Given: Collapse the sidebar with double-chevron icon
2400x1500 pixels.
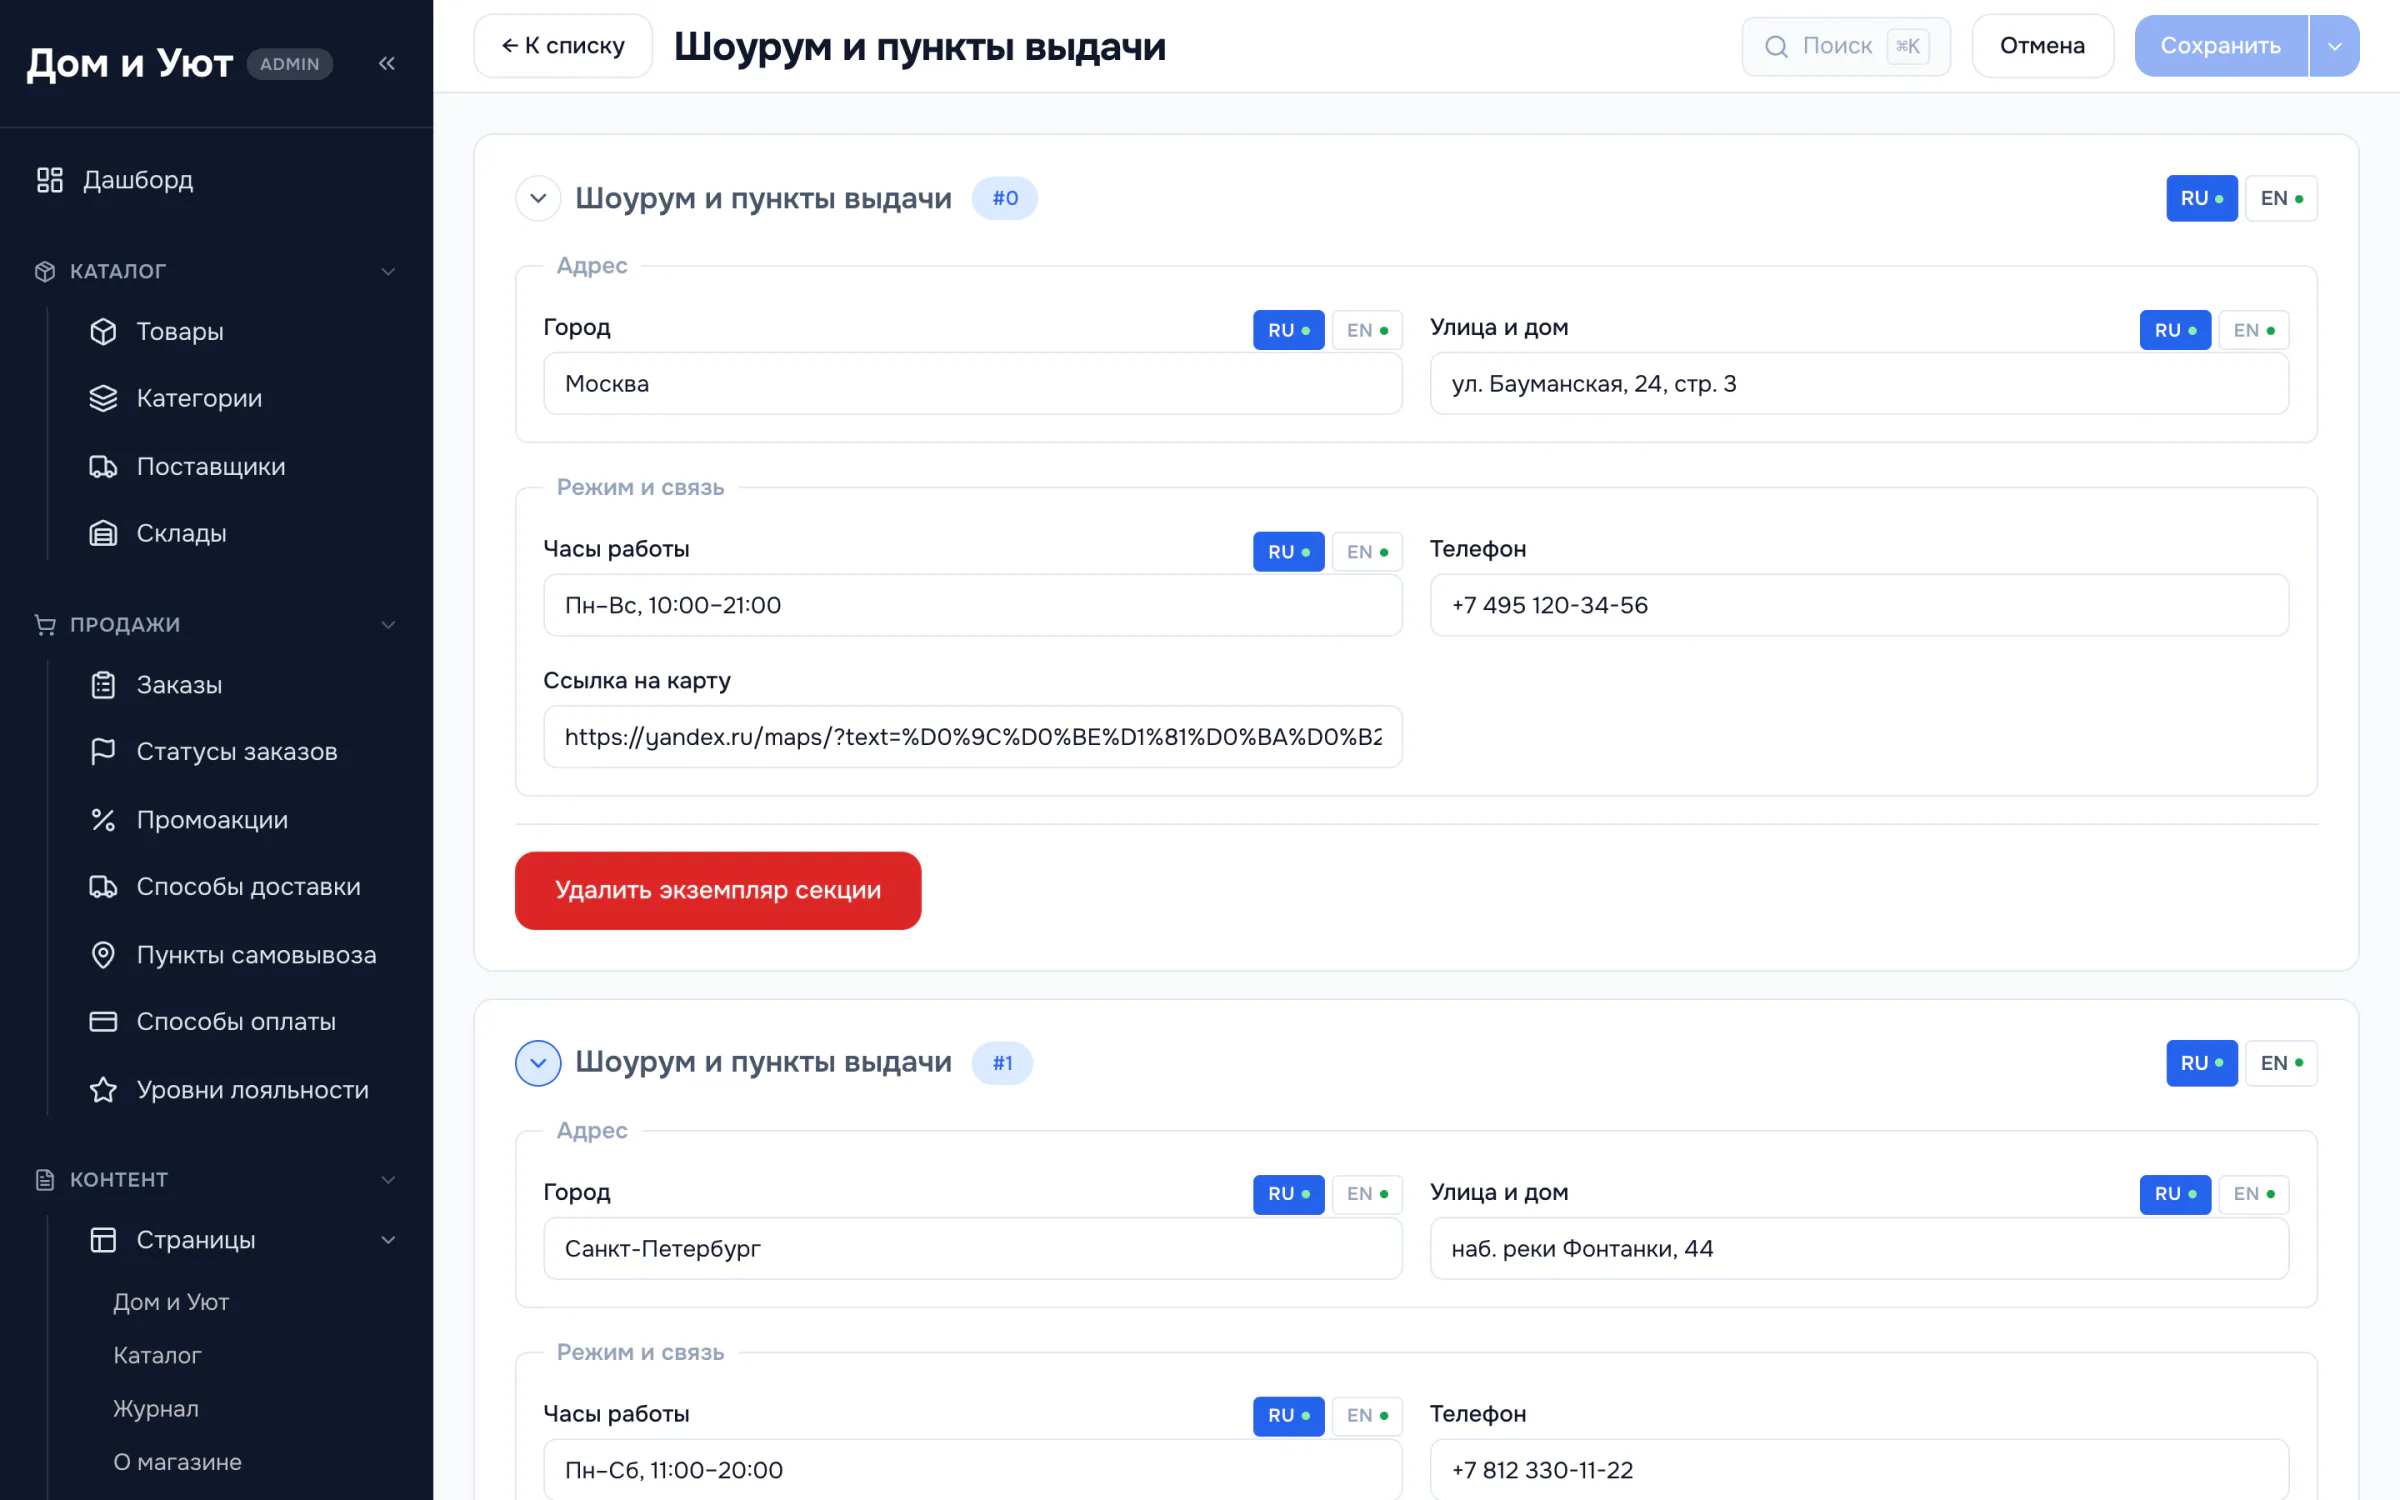Looking at the screenshot, I should click(387, 64).
